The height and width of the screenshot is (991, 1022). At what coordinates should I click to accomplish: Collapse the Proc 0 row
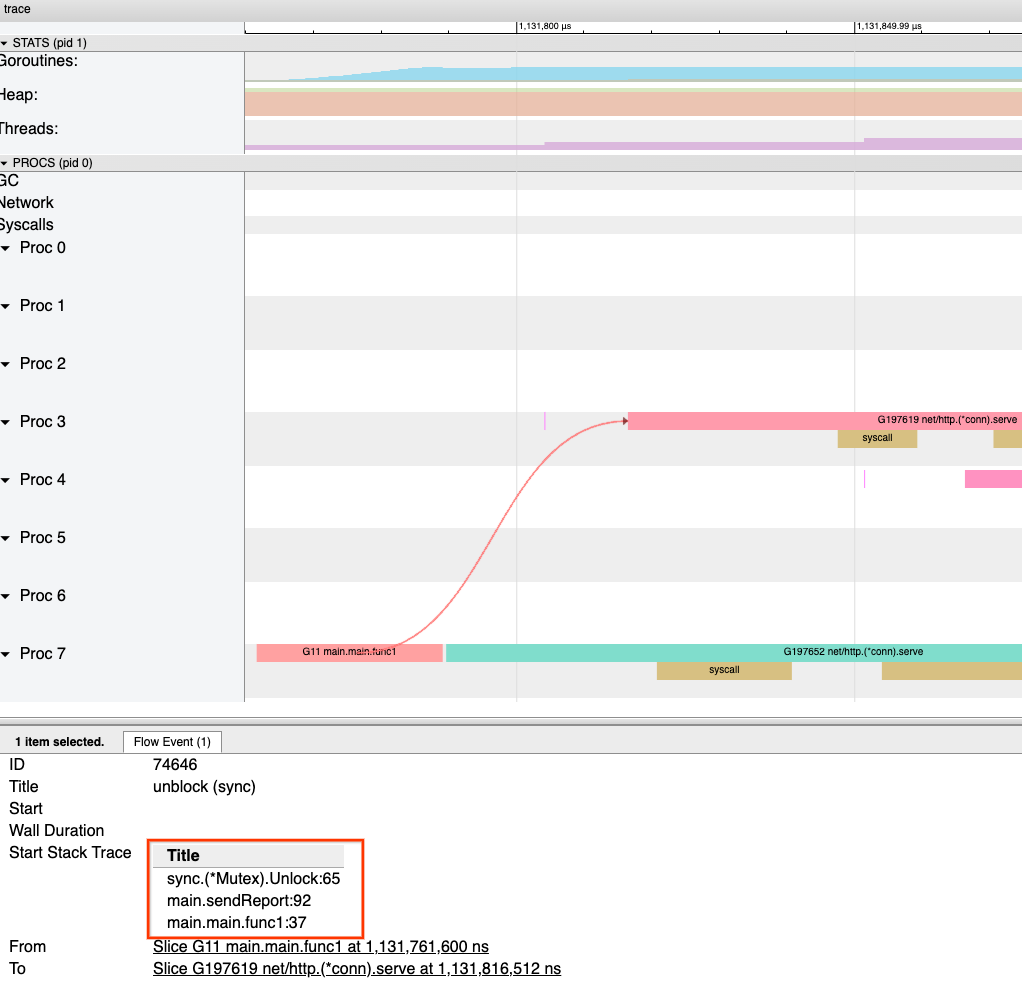(8, 248)
